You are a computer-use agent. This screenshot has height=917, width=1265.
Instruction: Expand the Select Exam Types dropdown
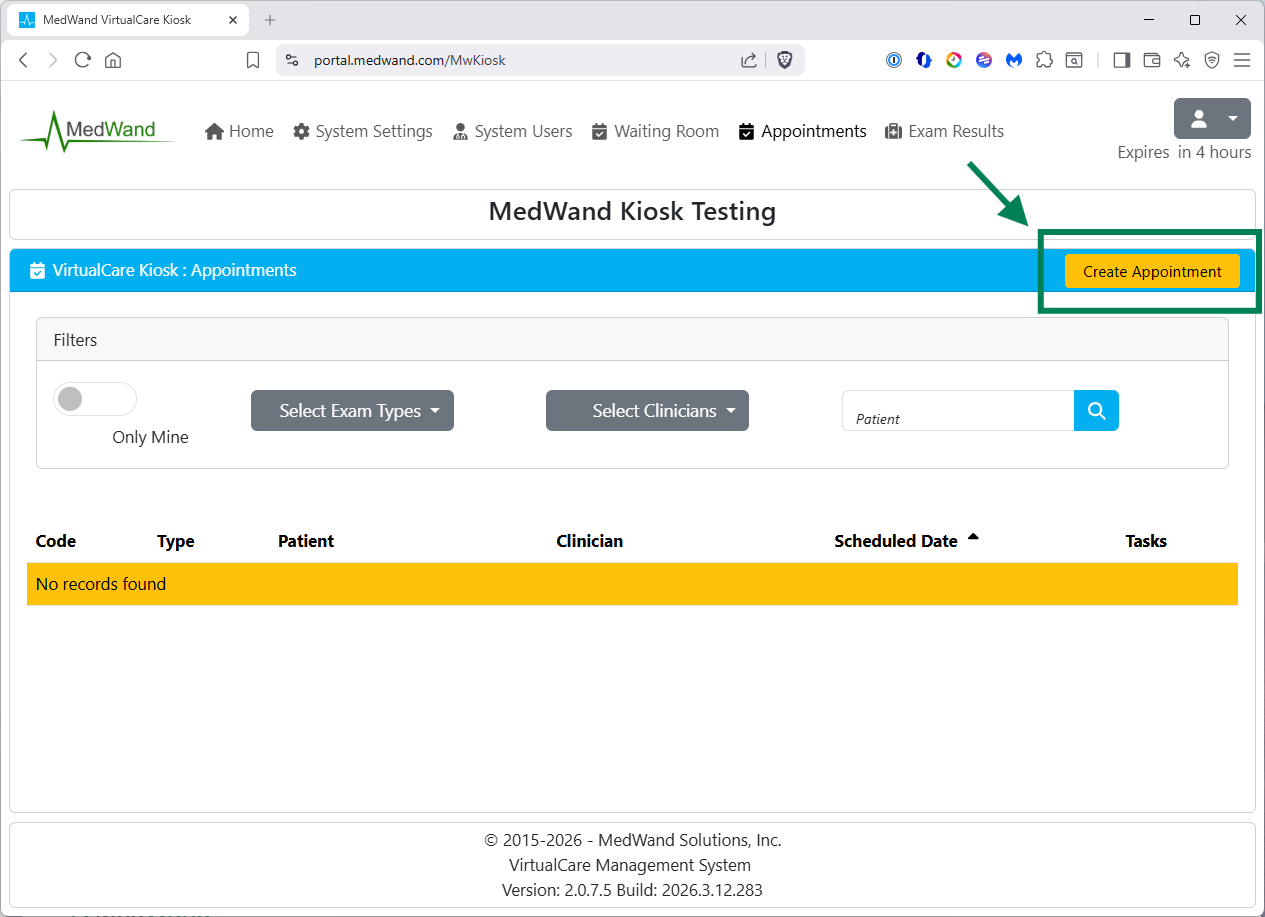pyautogui.click(x=352, y=411)
